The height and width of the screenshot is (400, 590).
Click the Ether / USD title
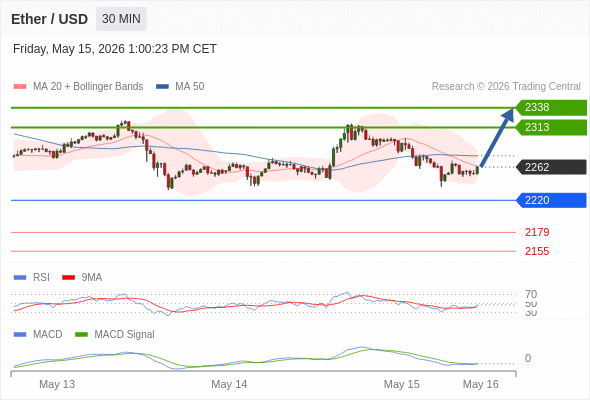click(x=49, y=19)
